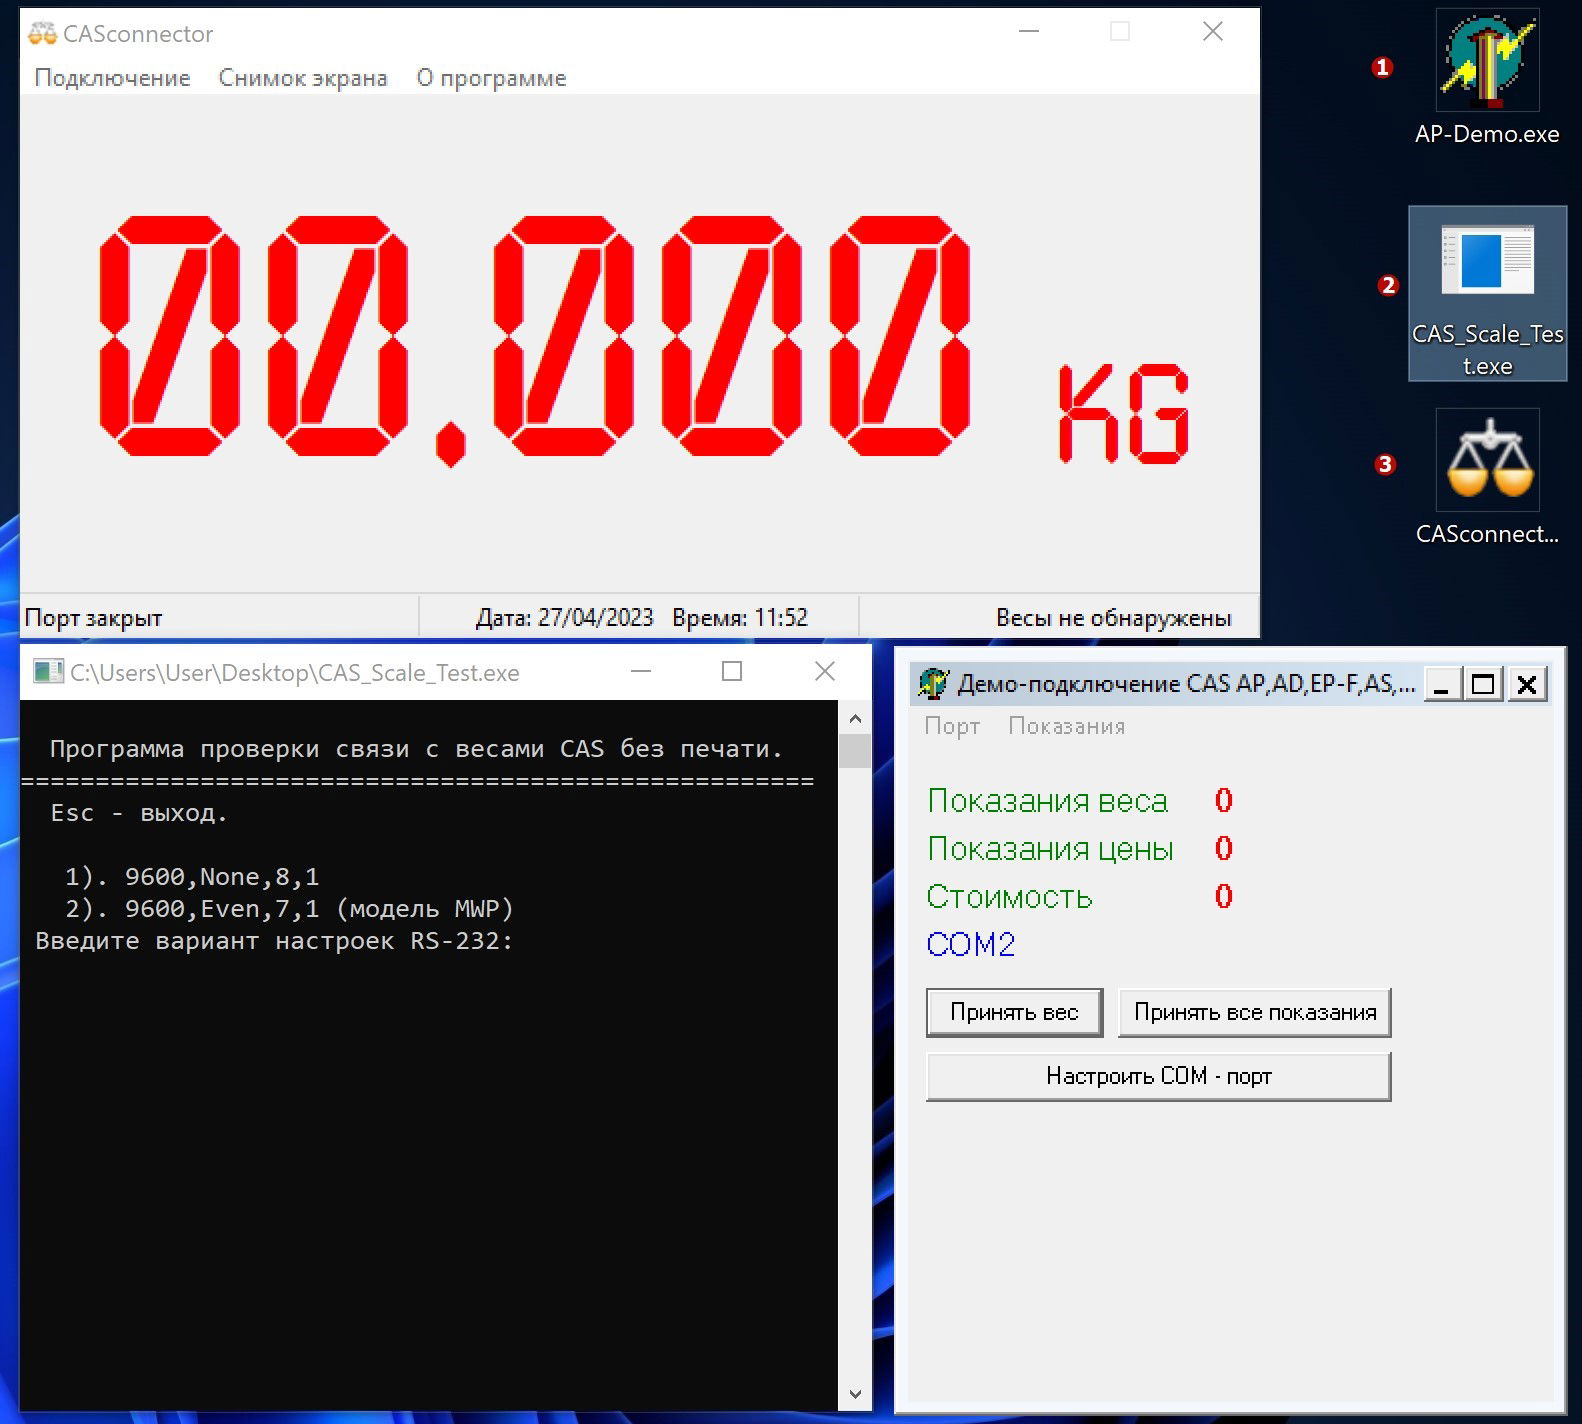Click the Demo-connection window title bar icon

(x=933, y=684)
